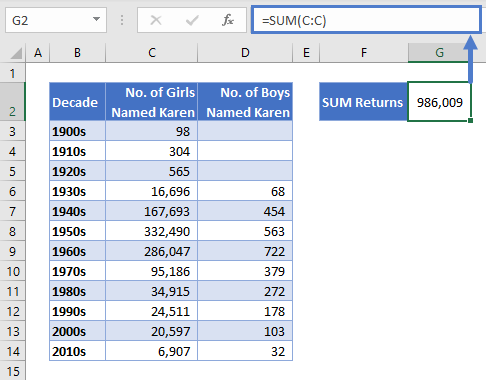486x380 pixels.
Task: Click the formula bar with =SUM(C:C)
Action: click(x=366, y=21)
